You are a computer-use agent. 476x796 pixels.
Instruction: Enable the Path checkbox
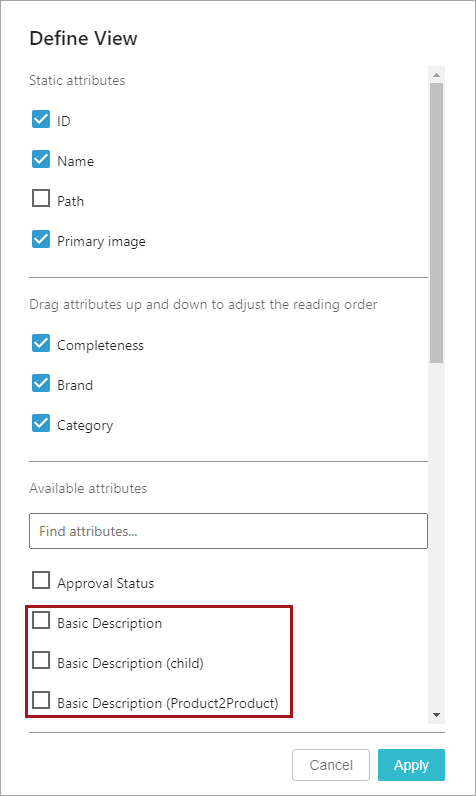click(41, 198)
